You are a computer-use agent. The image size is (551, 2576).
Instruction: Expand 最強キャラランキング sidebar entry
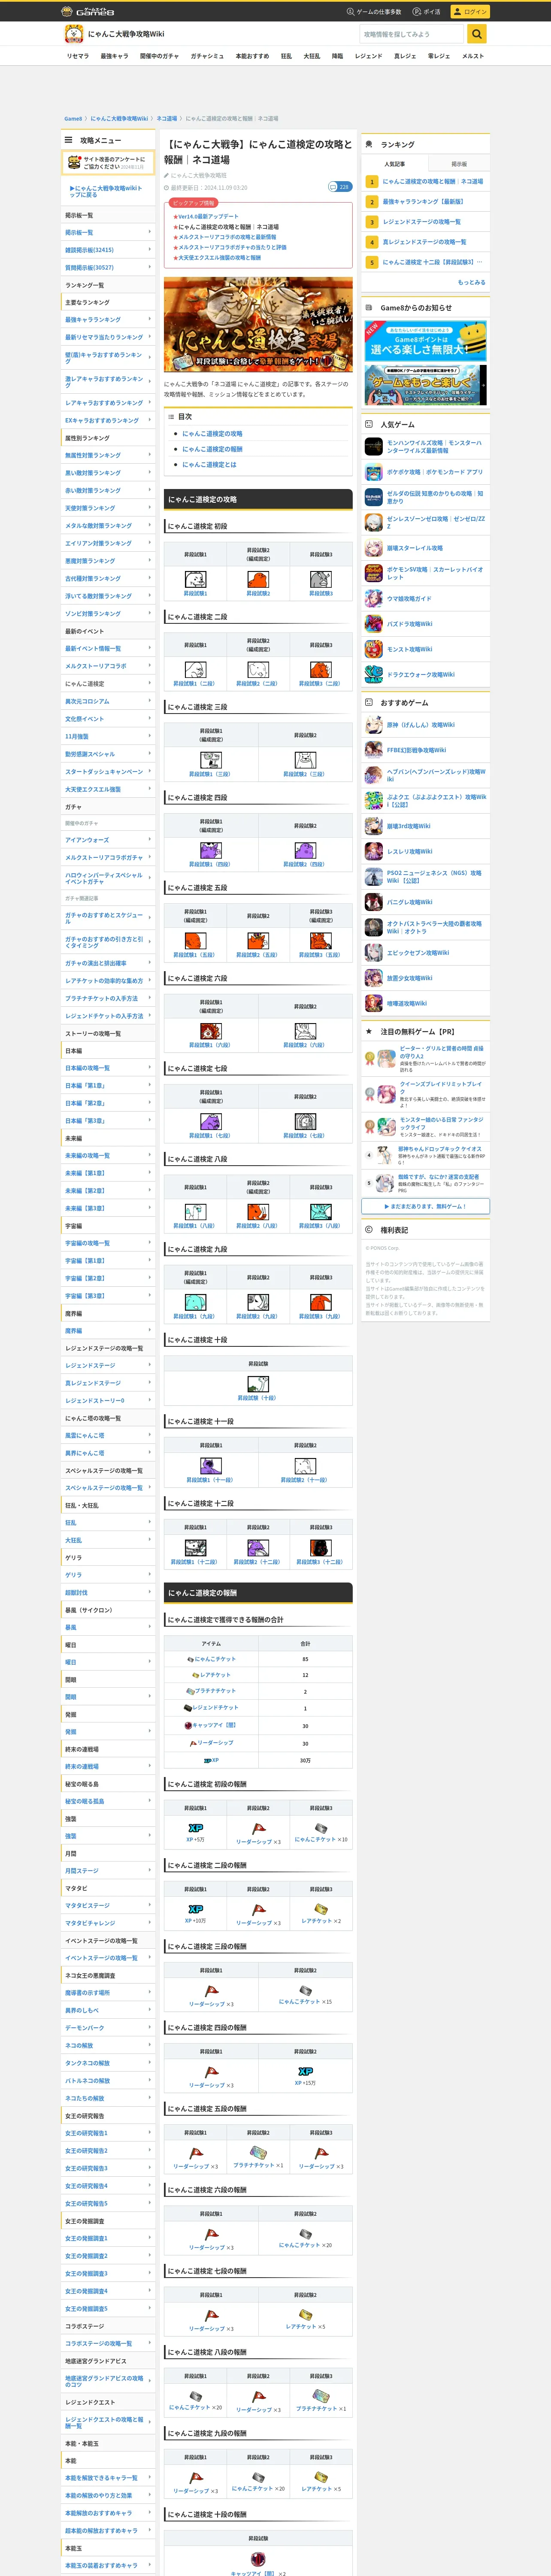click(108, 320)
